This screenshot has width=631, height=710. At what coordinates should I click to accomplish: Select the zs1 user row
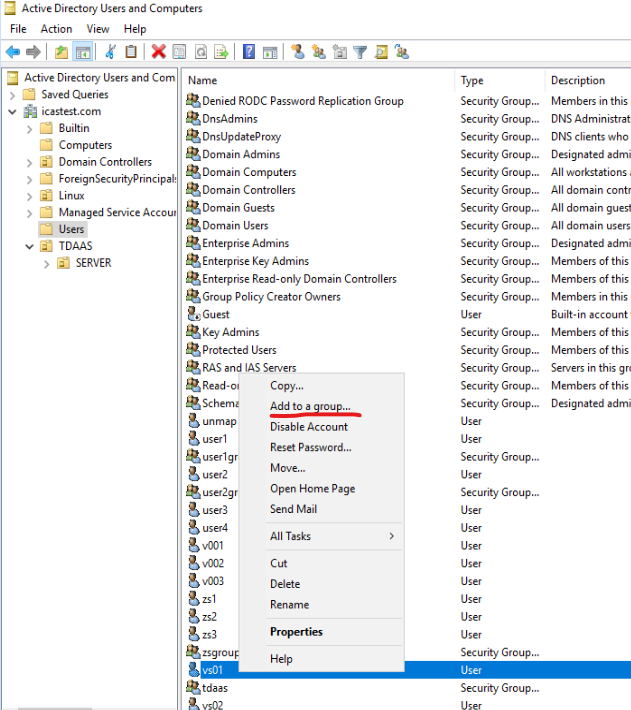pos(407,599)
